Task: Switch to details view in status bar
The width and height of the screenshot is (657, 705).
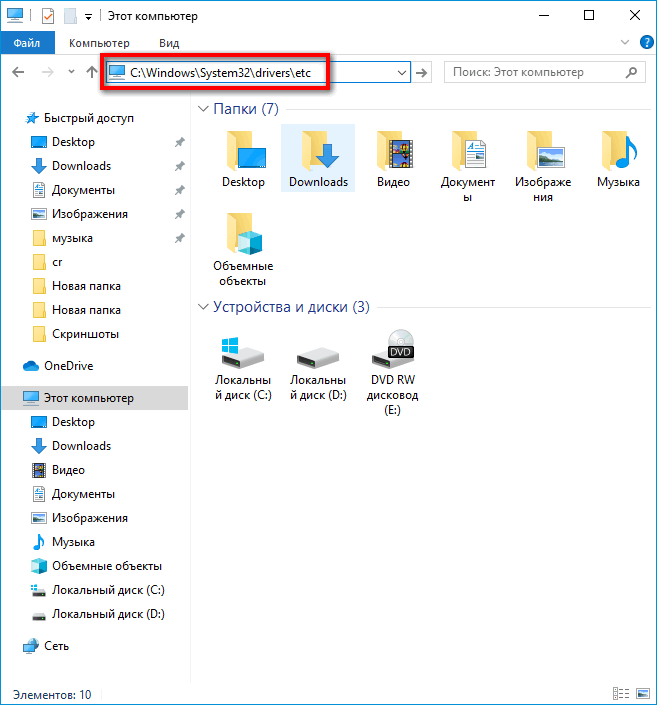Action: 621,694
